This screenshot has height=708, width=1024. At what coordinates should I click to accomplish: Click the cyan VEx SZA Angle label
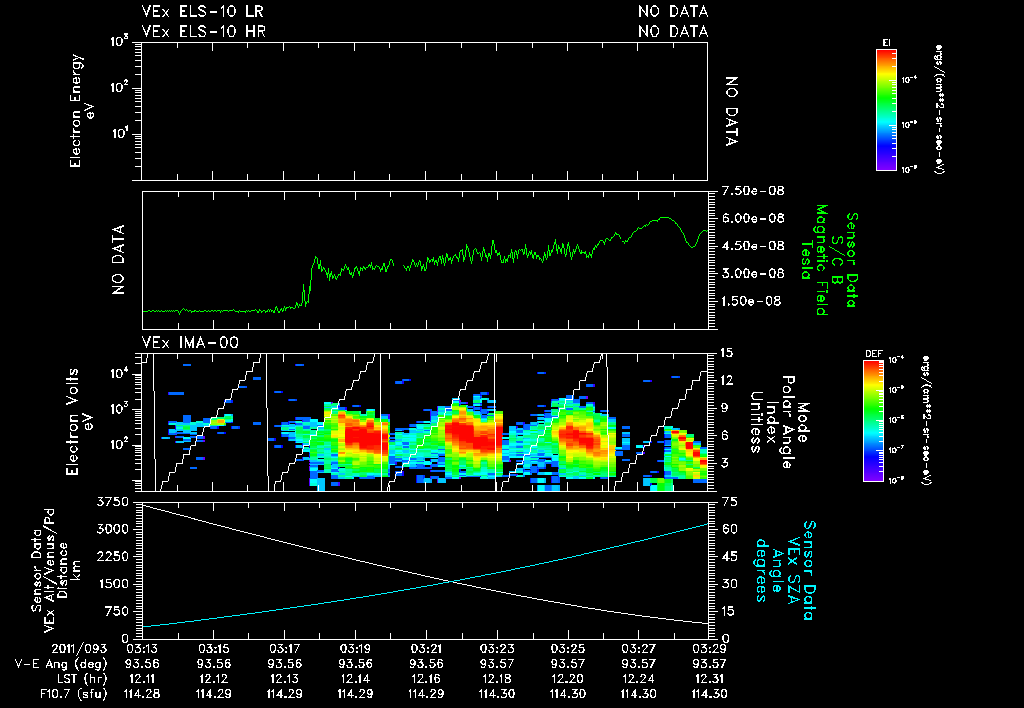[784, 570]
